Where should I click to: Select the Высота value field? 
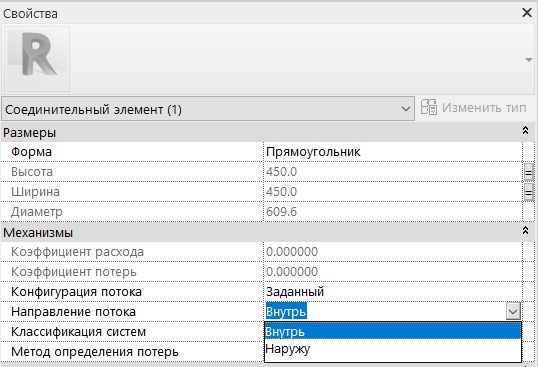click(x=393, y=171)
